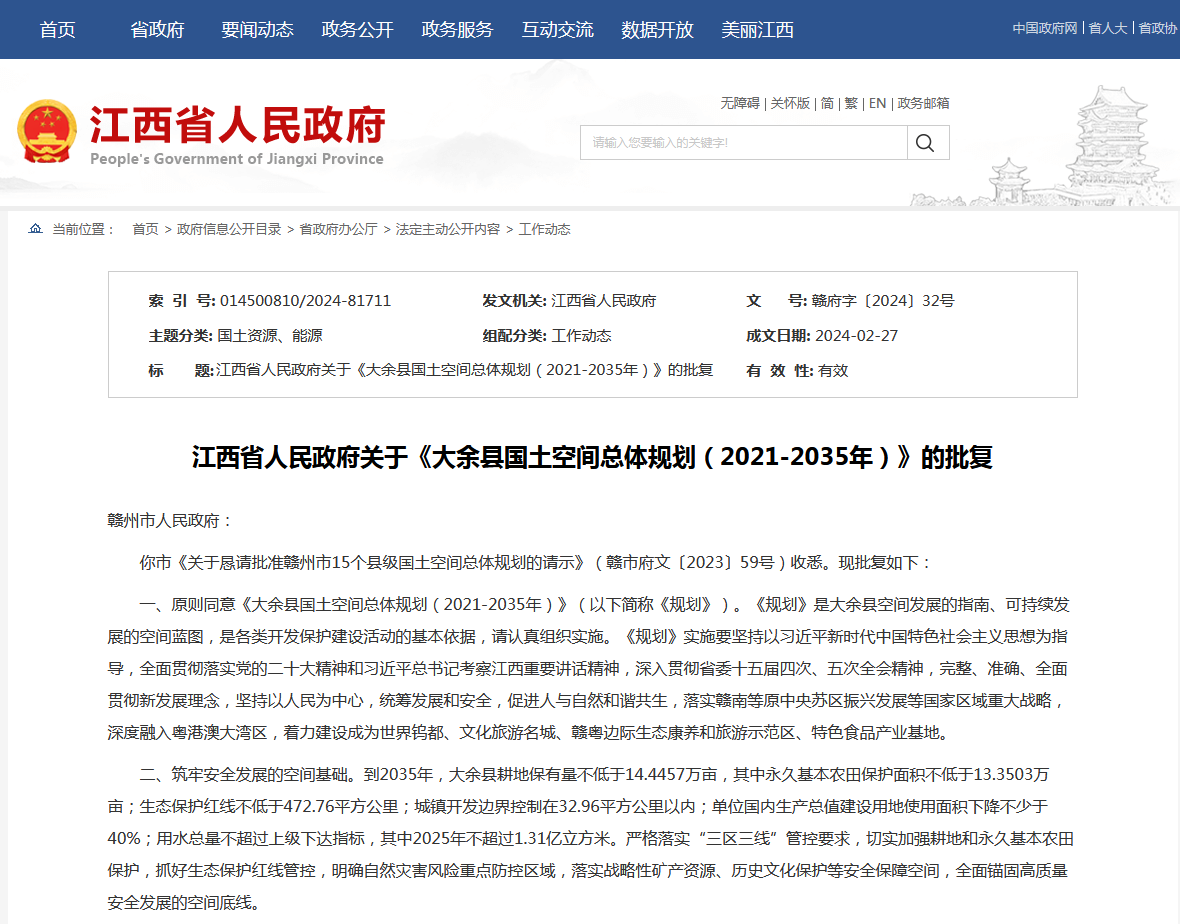The width and height of the screenshot is (1180, 924).
Task: Turn on 关怀版 care mode
Action: (790, 103)
